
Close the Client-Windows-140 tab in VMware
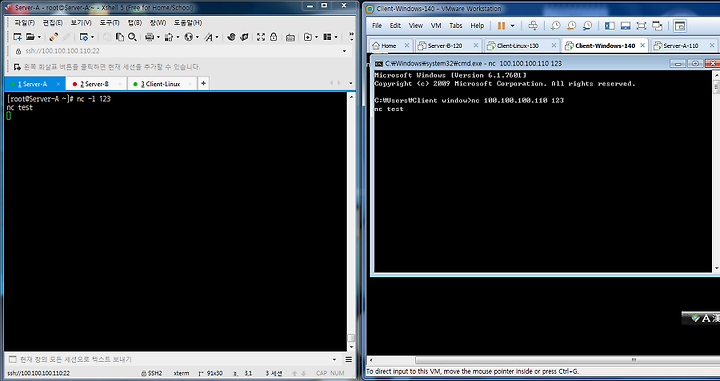642,45
